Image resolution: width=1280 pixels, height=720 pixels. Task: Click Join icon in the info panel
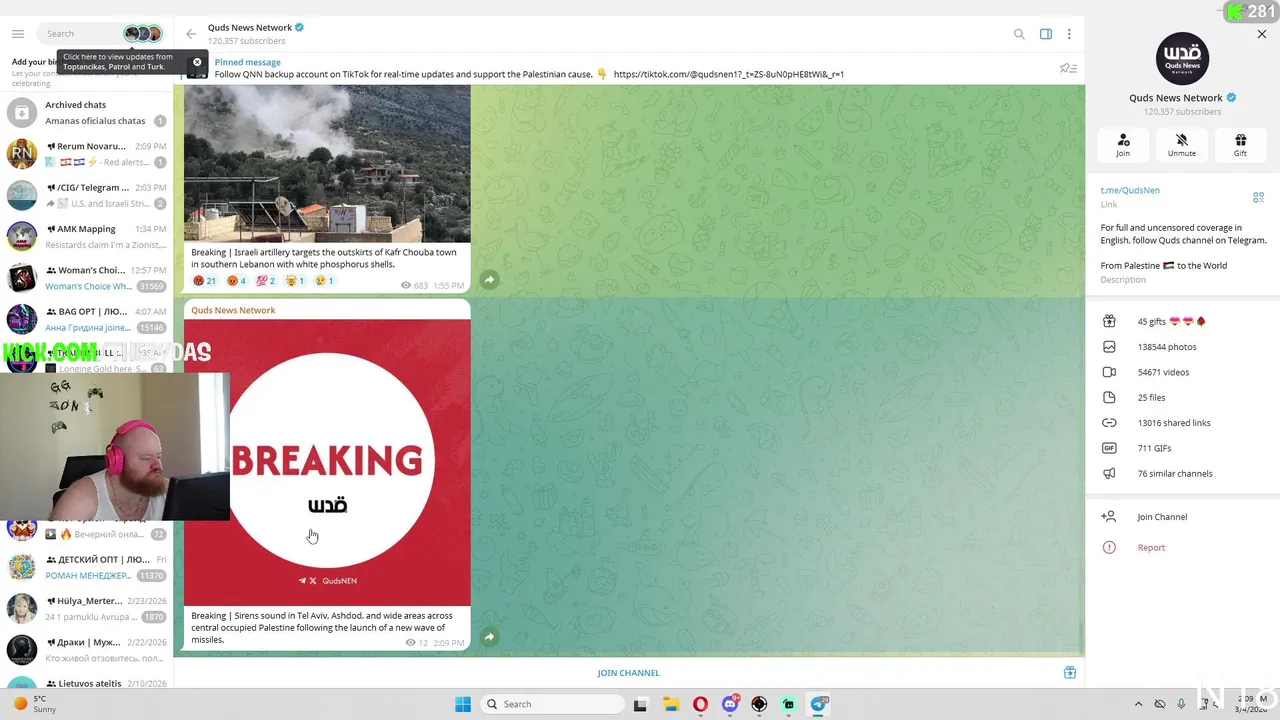[1123, 145]
